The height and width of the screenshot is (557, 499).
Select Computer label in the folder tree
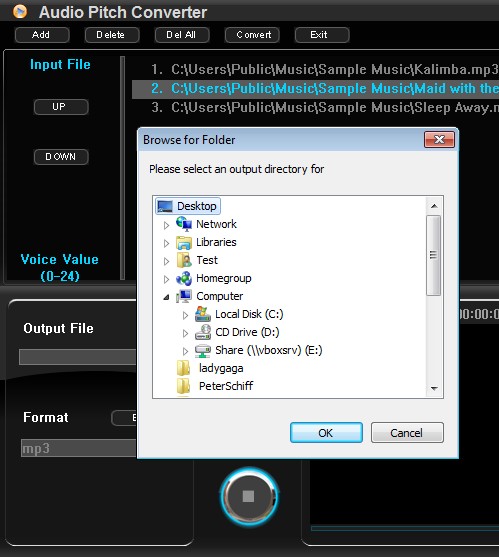click(x=219, y=296)
